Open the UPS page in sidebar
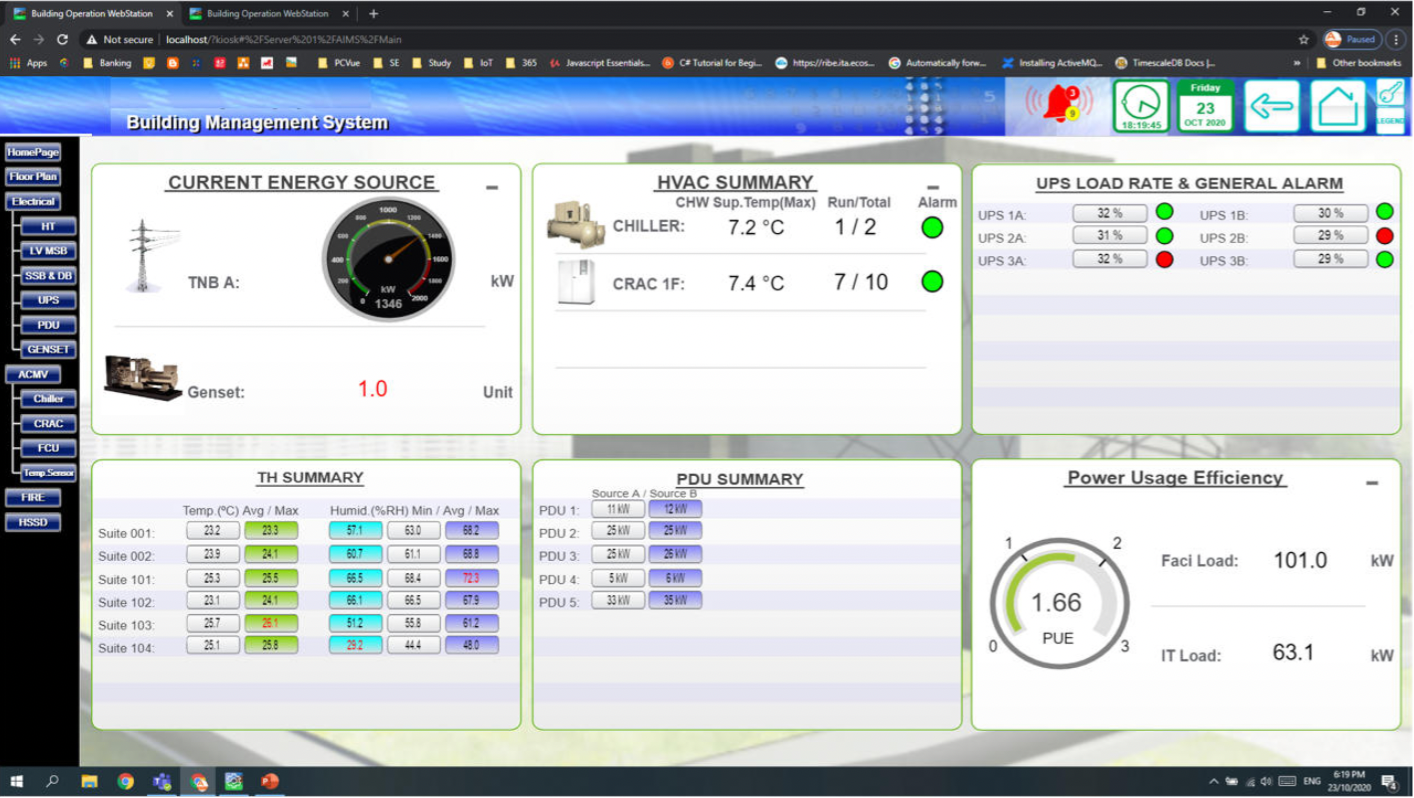 [48, 300]
